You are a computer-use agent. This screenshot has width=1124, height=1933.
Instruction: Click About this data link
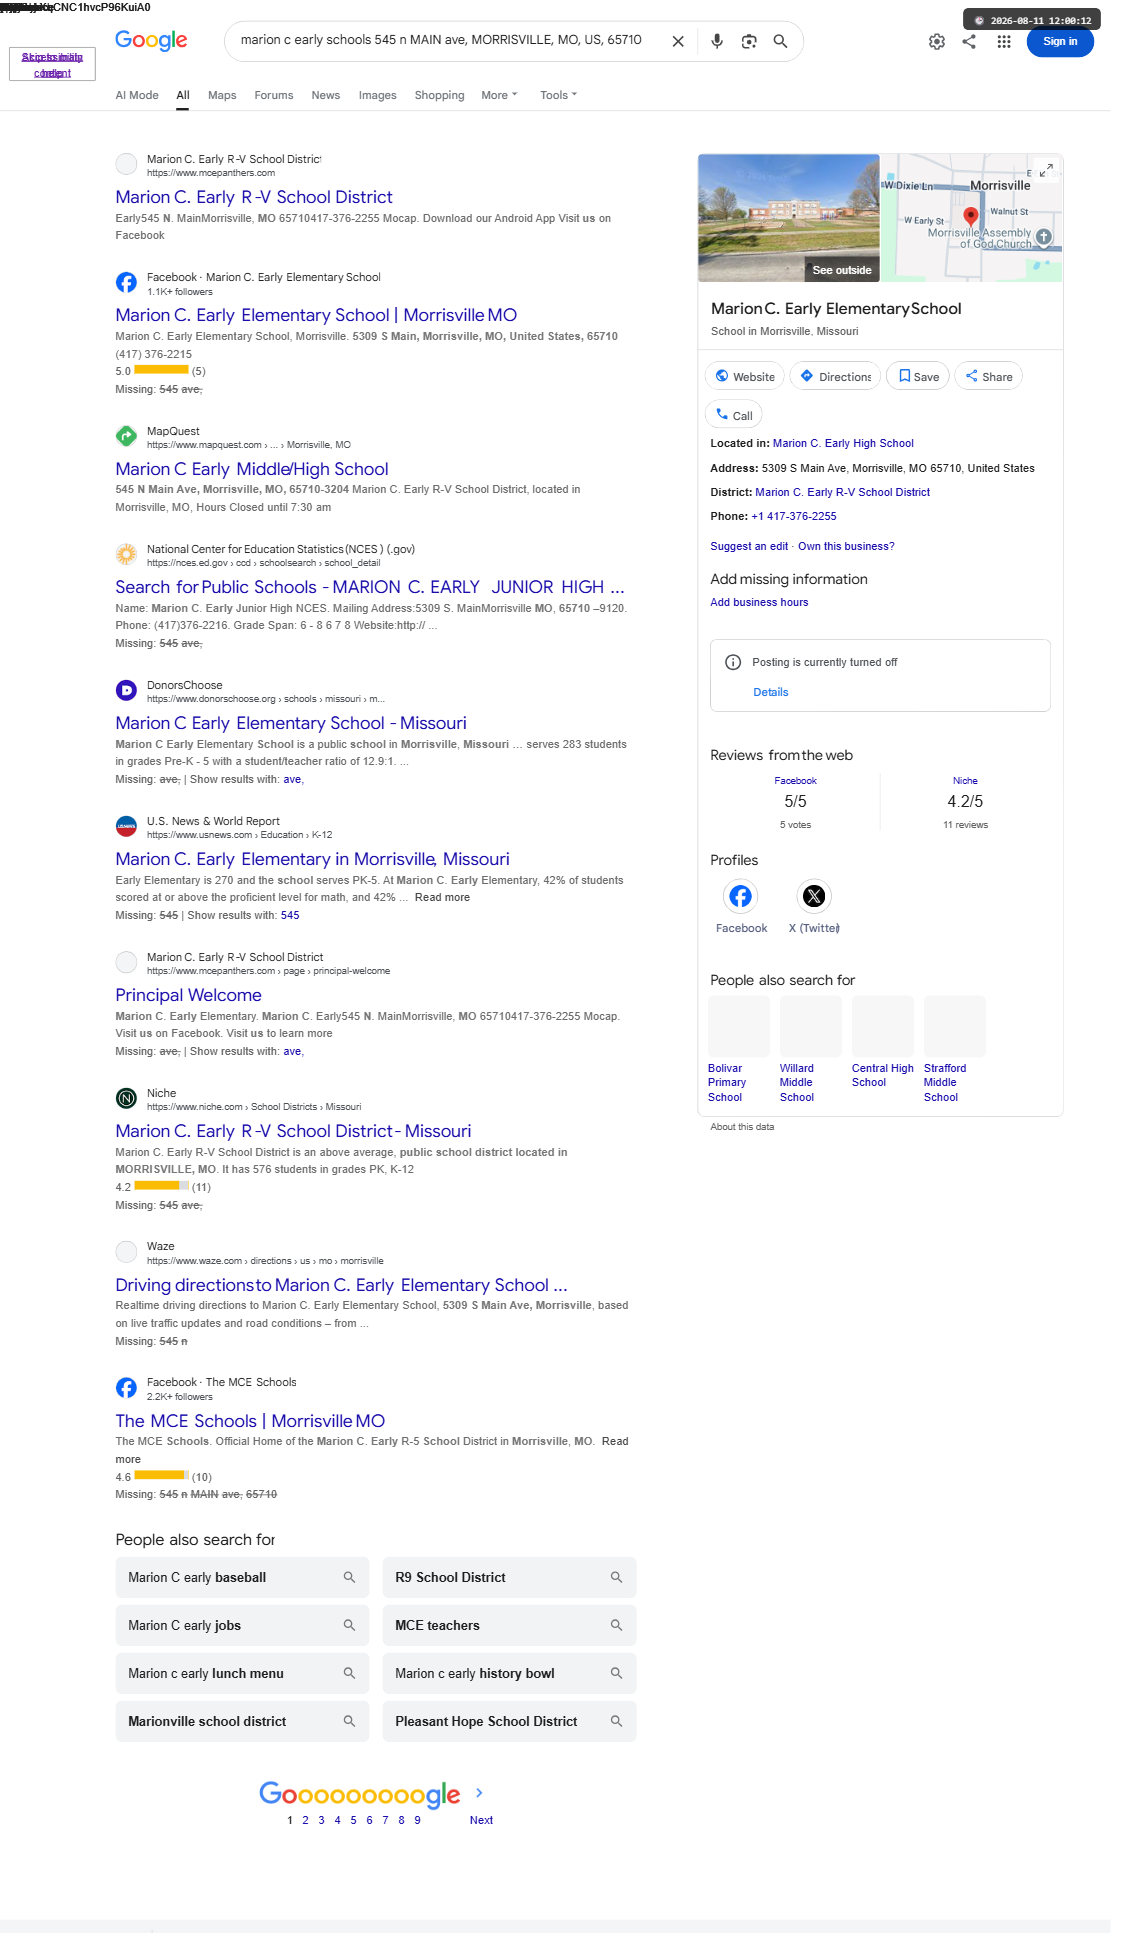coord(742,1127)
